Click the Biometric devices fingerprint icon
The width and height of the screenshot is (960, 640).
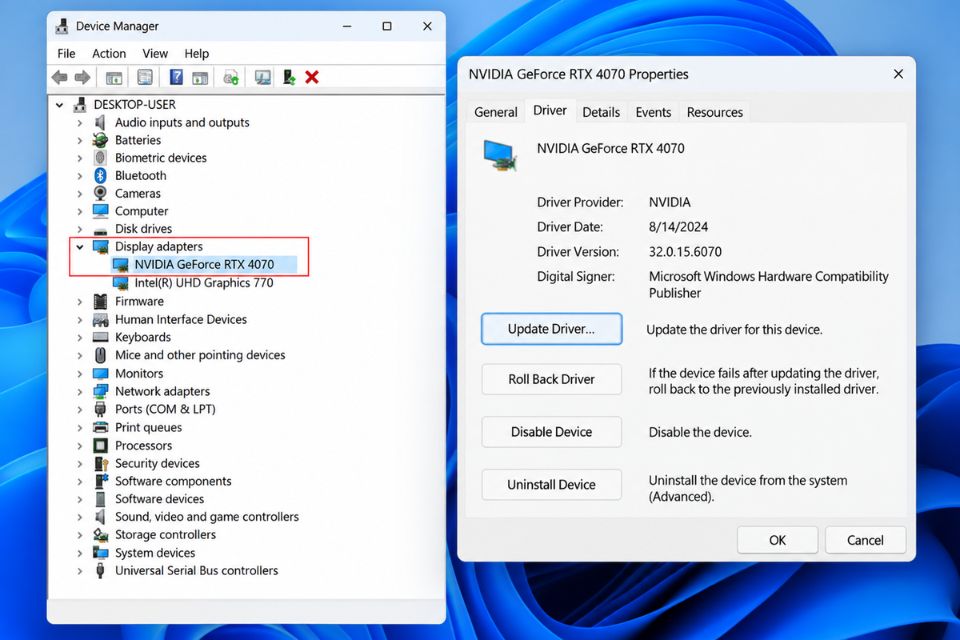(x=100, y=157)
